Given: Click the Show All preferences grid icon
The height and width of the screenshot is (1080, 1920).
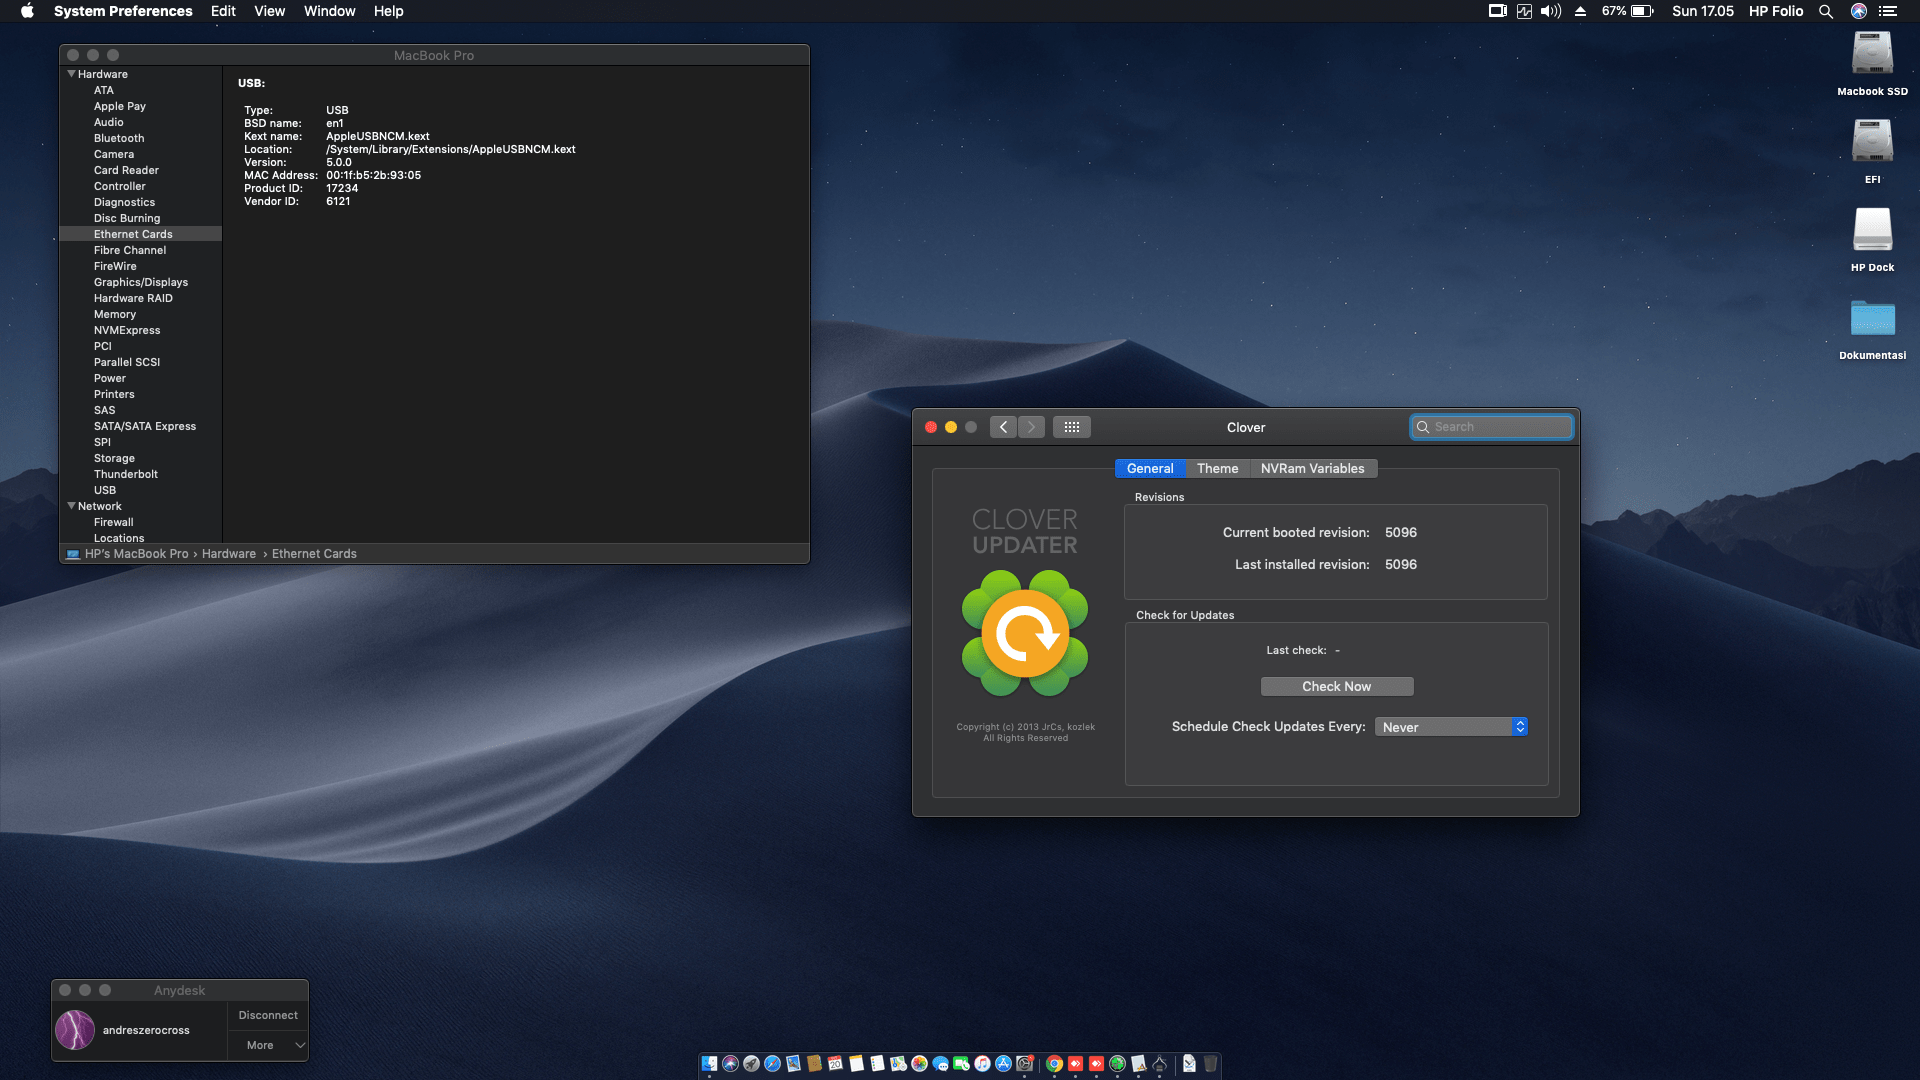Looking at the screenshot, I should [x=1071, y=427].
